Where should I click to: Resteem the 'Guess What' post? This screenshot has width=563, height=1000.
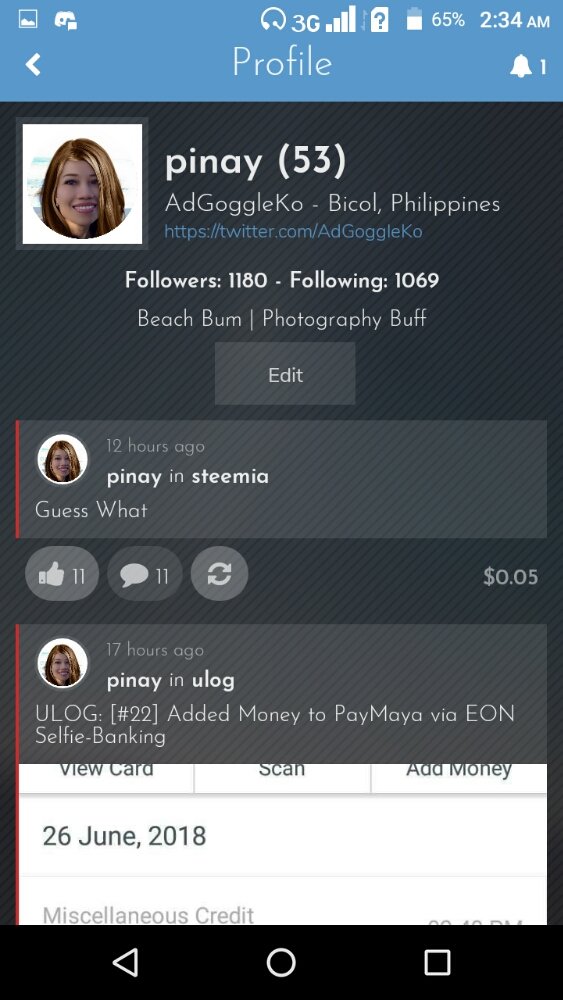pos(219,574)
